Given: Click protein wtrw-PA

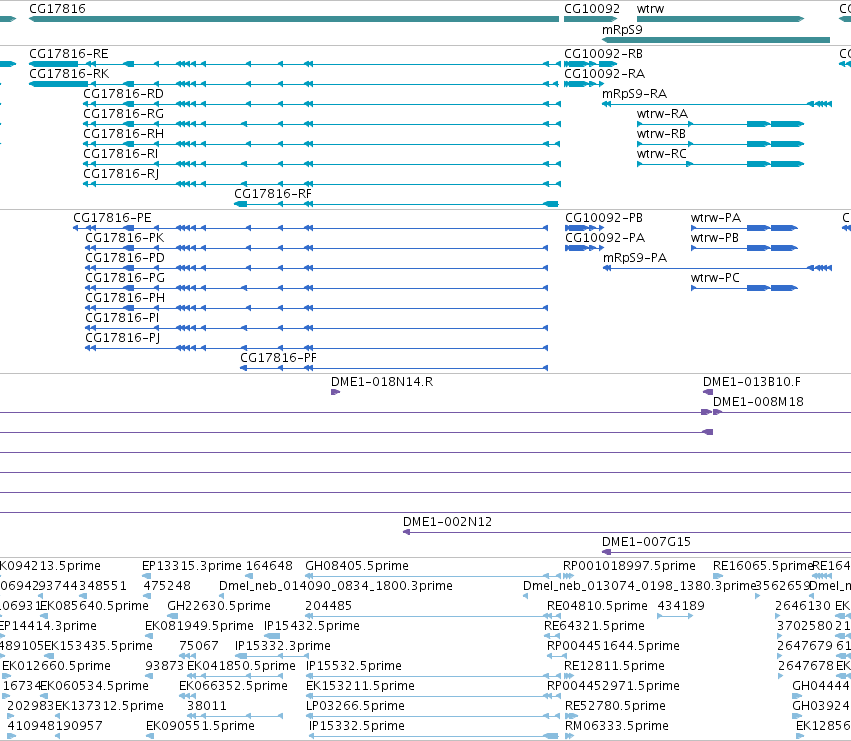Looking at the screenshot, I should click(716, 218).
